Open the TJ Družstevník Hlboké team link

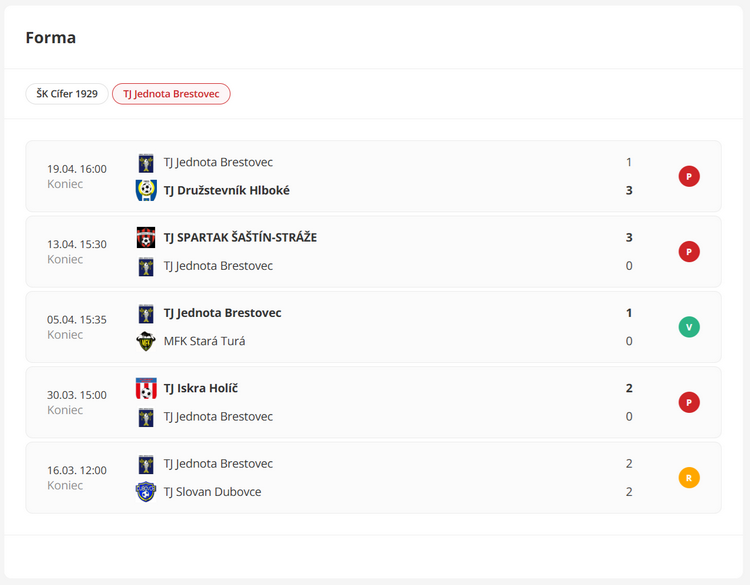coord(227,190)
